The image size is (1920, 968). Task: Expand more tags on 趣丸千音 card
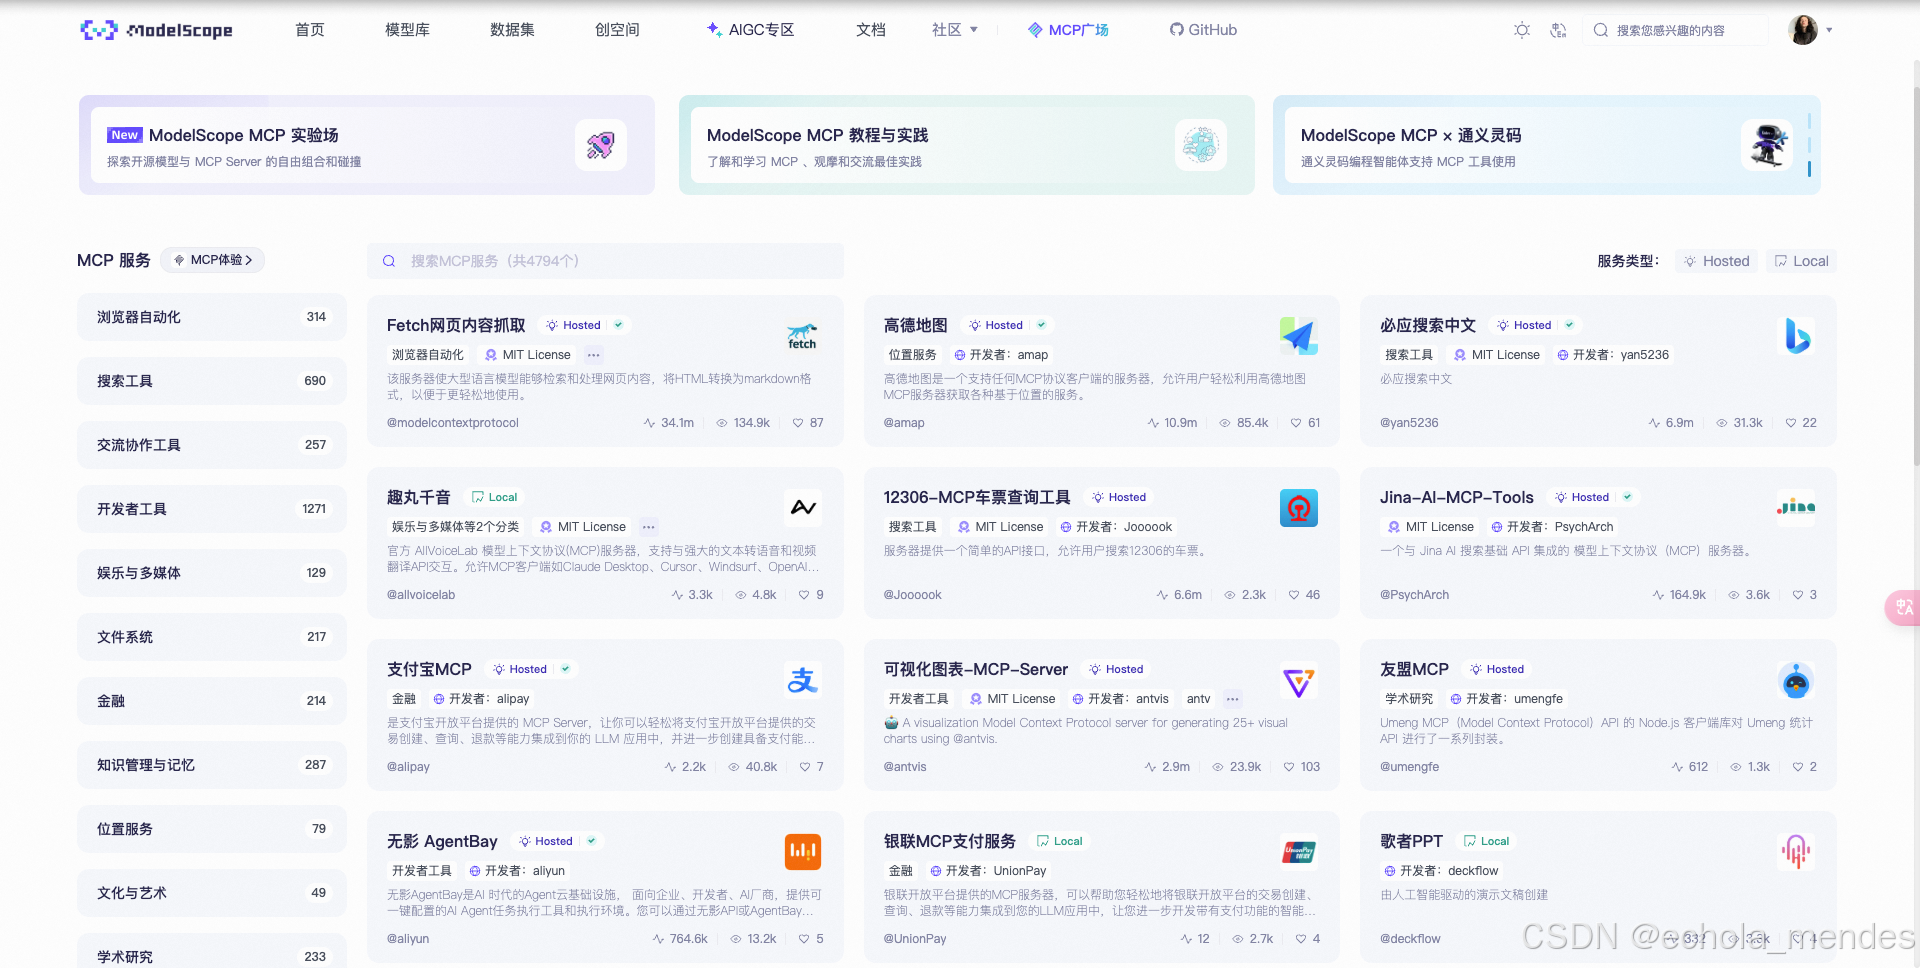click(x=649, y=527)
